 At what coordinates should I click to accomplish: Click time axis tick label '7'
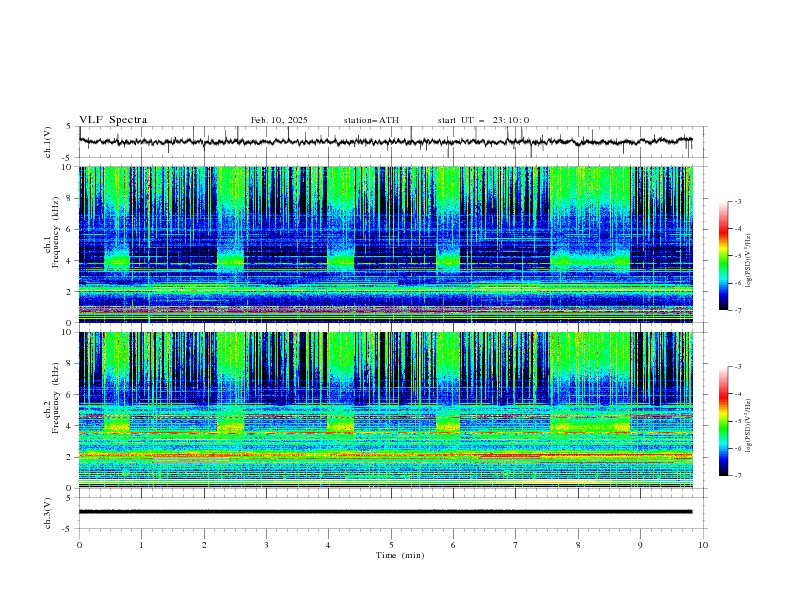[516, 545]
